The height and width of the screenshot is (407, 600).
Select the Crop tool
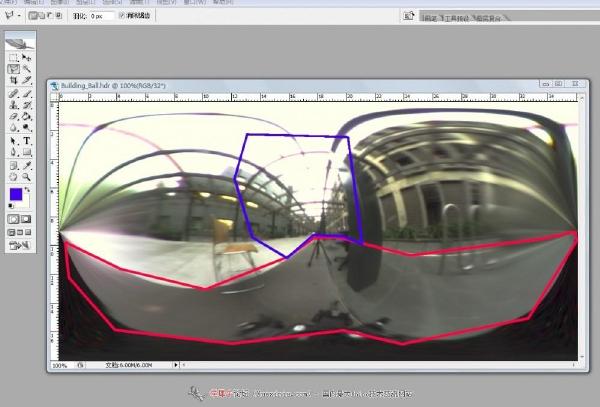[x=14, y=80]
